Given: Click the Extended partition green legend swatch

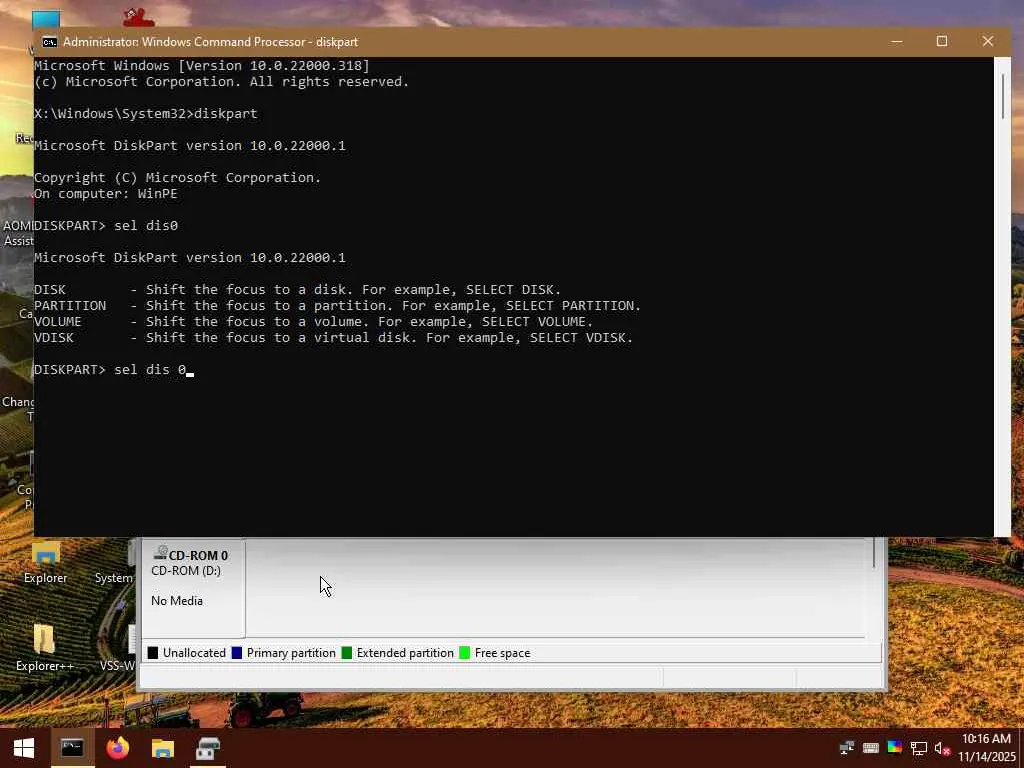Looking at the screenshot, I should coord(347,653).
